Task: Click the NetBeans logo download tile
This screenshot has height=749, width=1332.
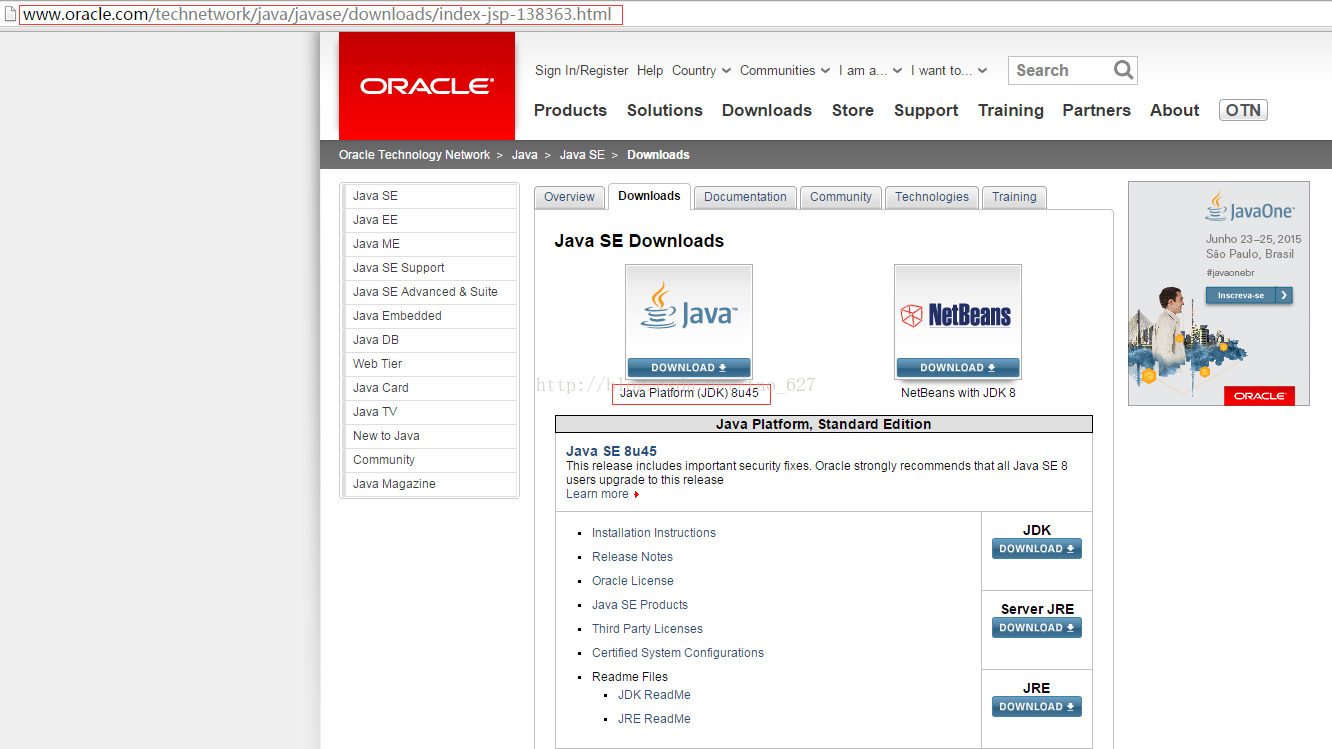Action: 958,322
